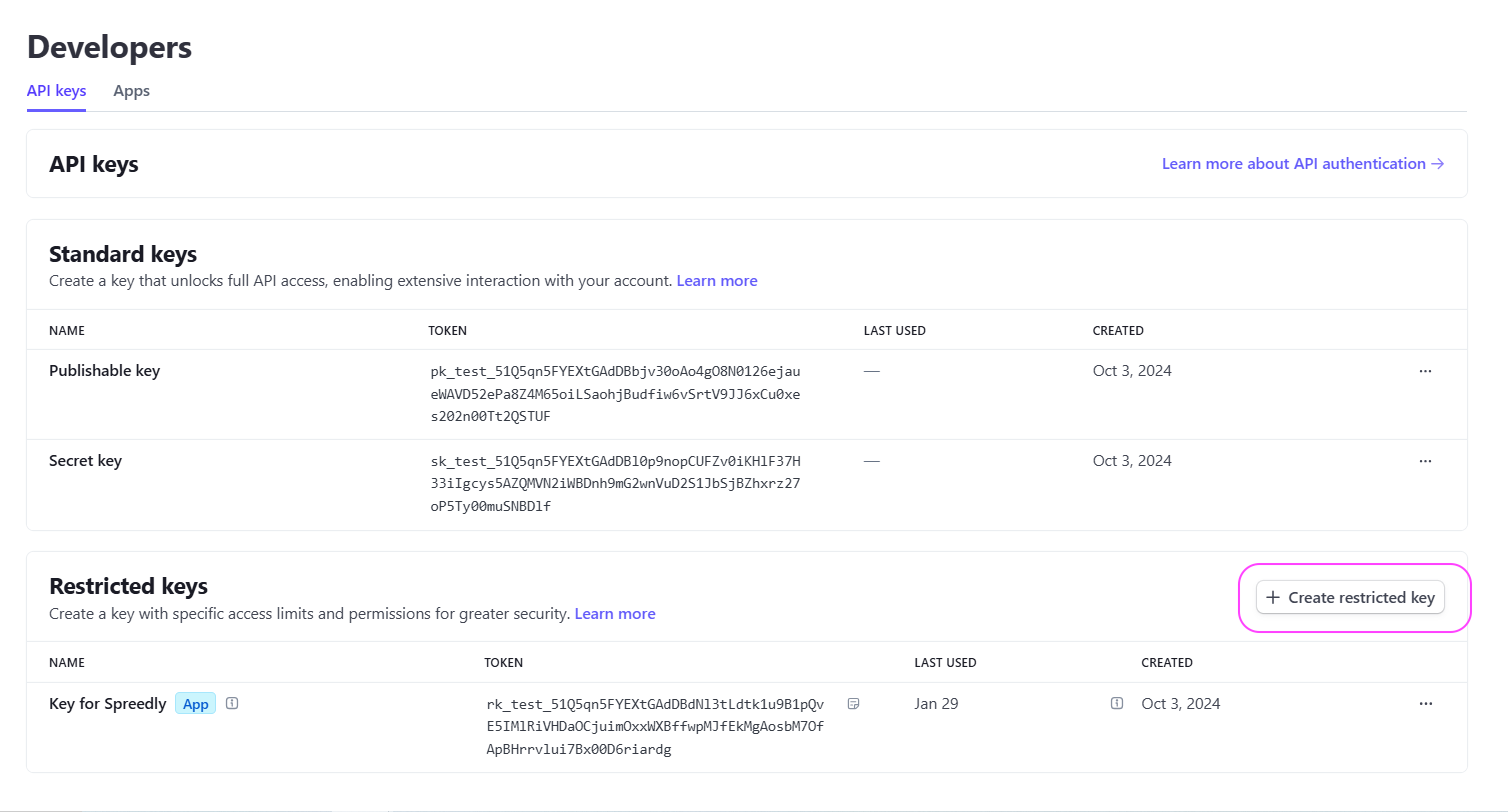Click the plus icon on Create restricted key
The width and height of the screenshot is (1508, 812).
[1272, 597]
